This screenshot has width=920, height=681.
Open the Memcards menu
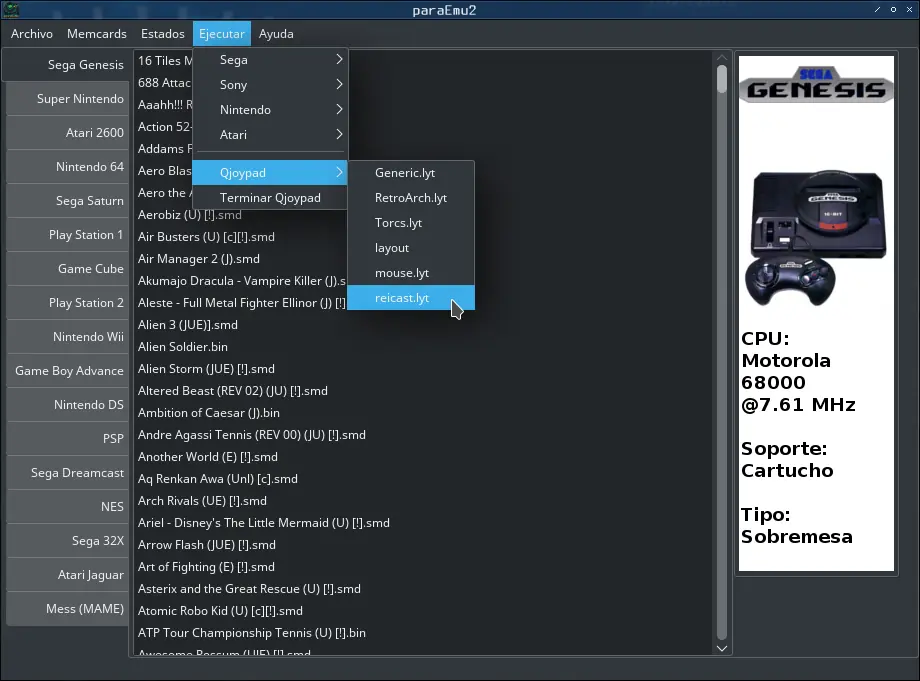click(x=97, y=34)
